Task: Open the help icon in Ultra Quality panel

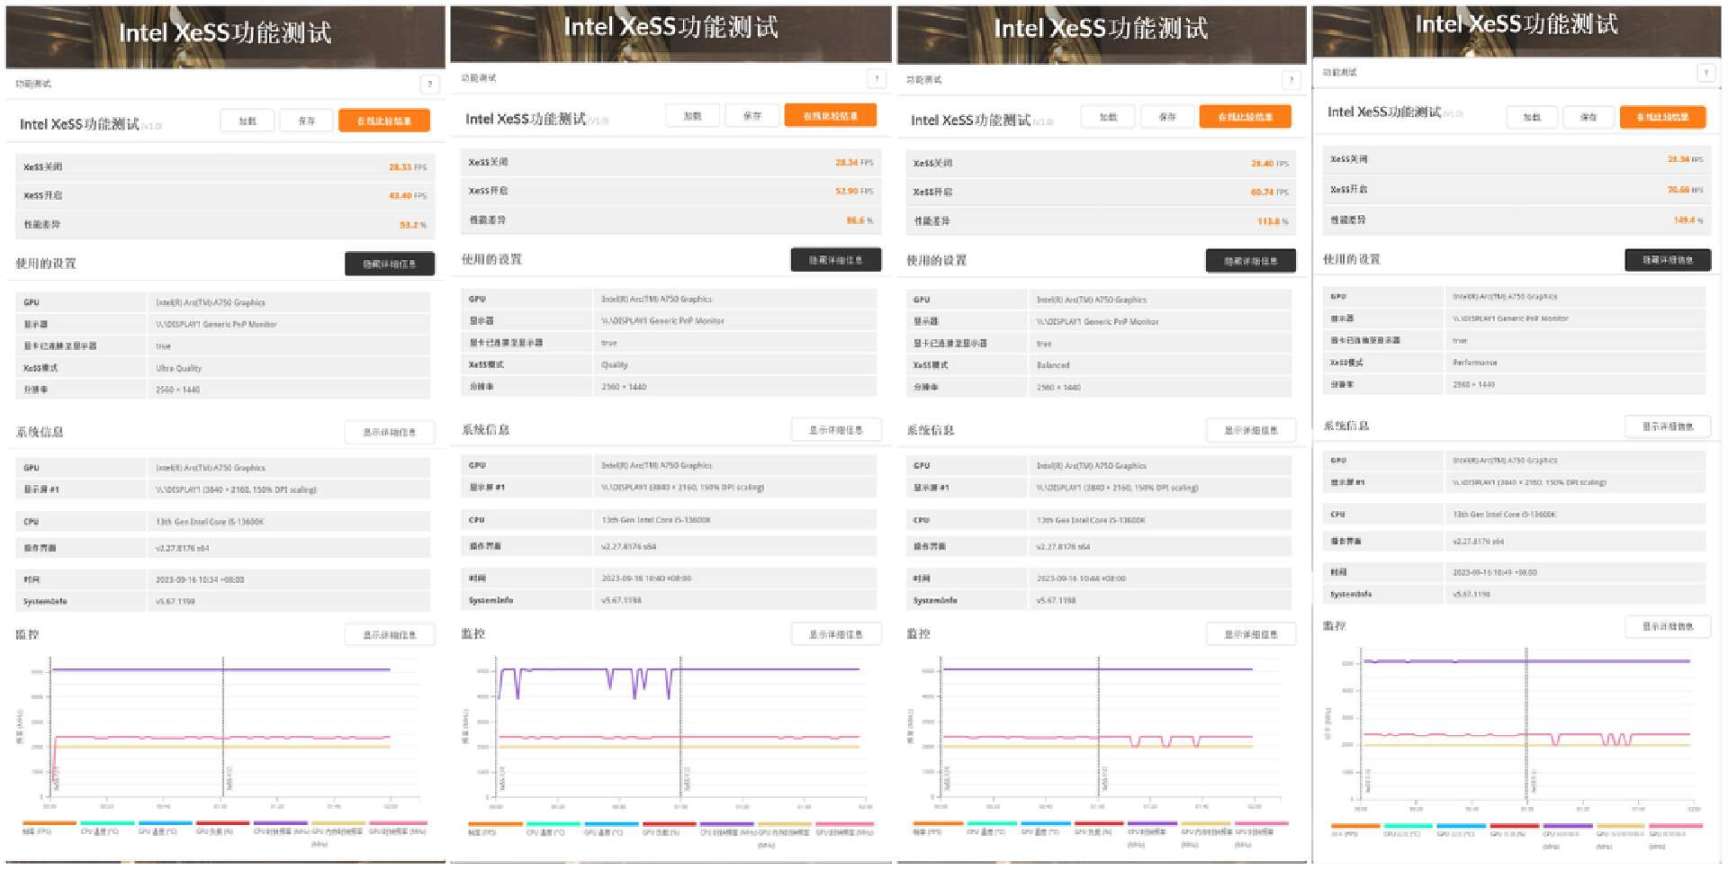Action: (x=429, y=84)
